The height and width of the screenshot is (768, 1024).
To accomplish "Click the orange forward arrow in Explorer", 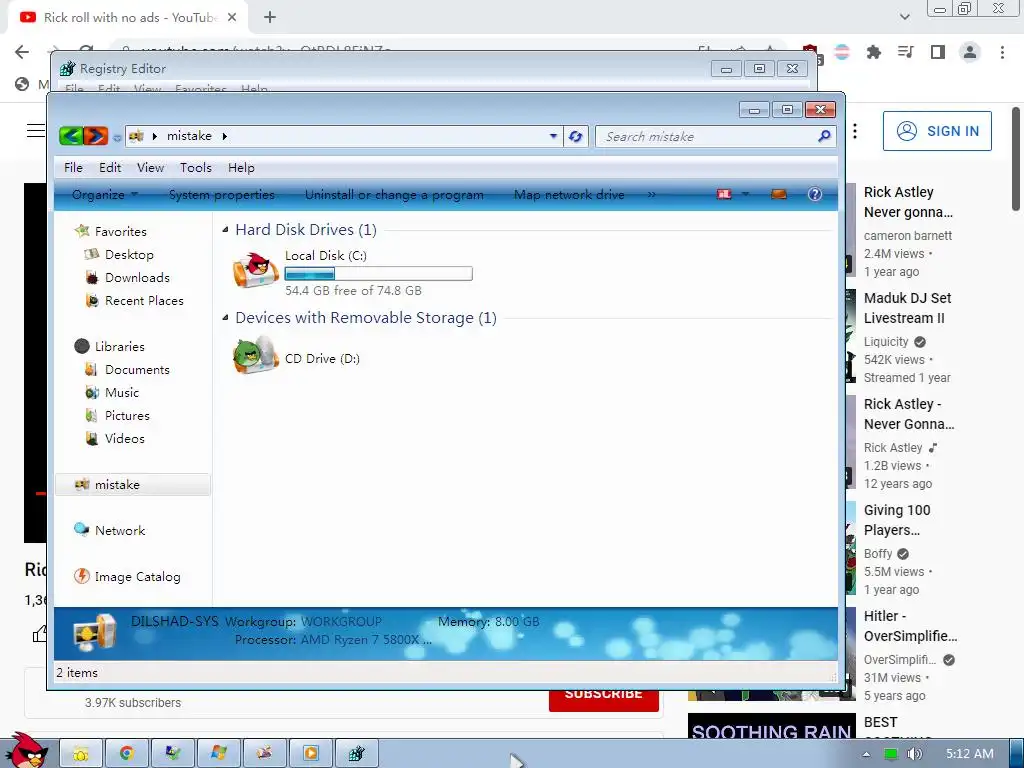I will (x=95, y=136).
